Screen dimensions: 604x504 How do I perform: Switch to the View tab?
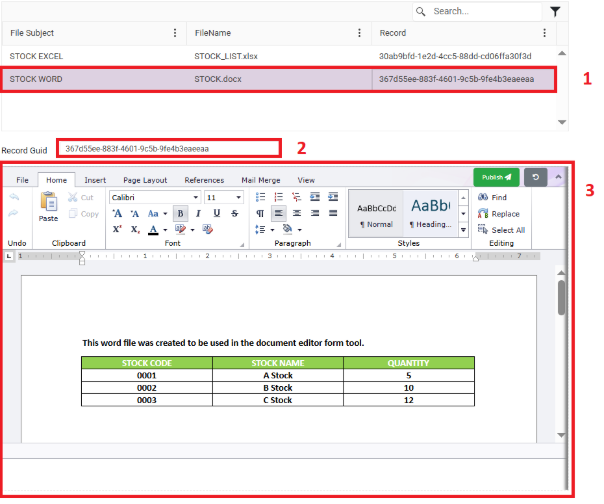(306, 180)
